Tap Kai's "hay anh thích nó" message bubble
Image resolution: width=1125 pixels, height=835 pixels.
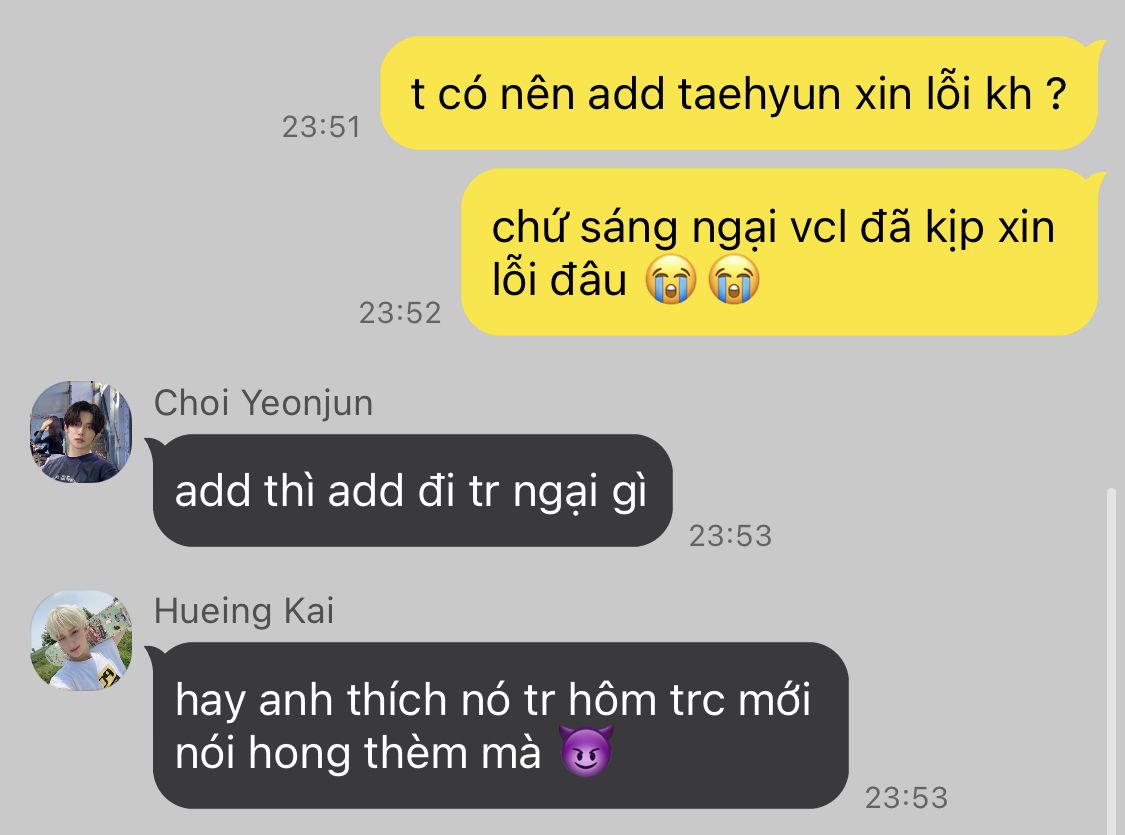coord(498,725)
